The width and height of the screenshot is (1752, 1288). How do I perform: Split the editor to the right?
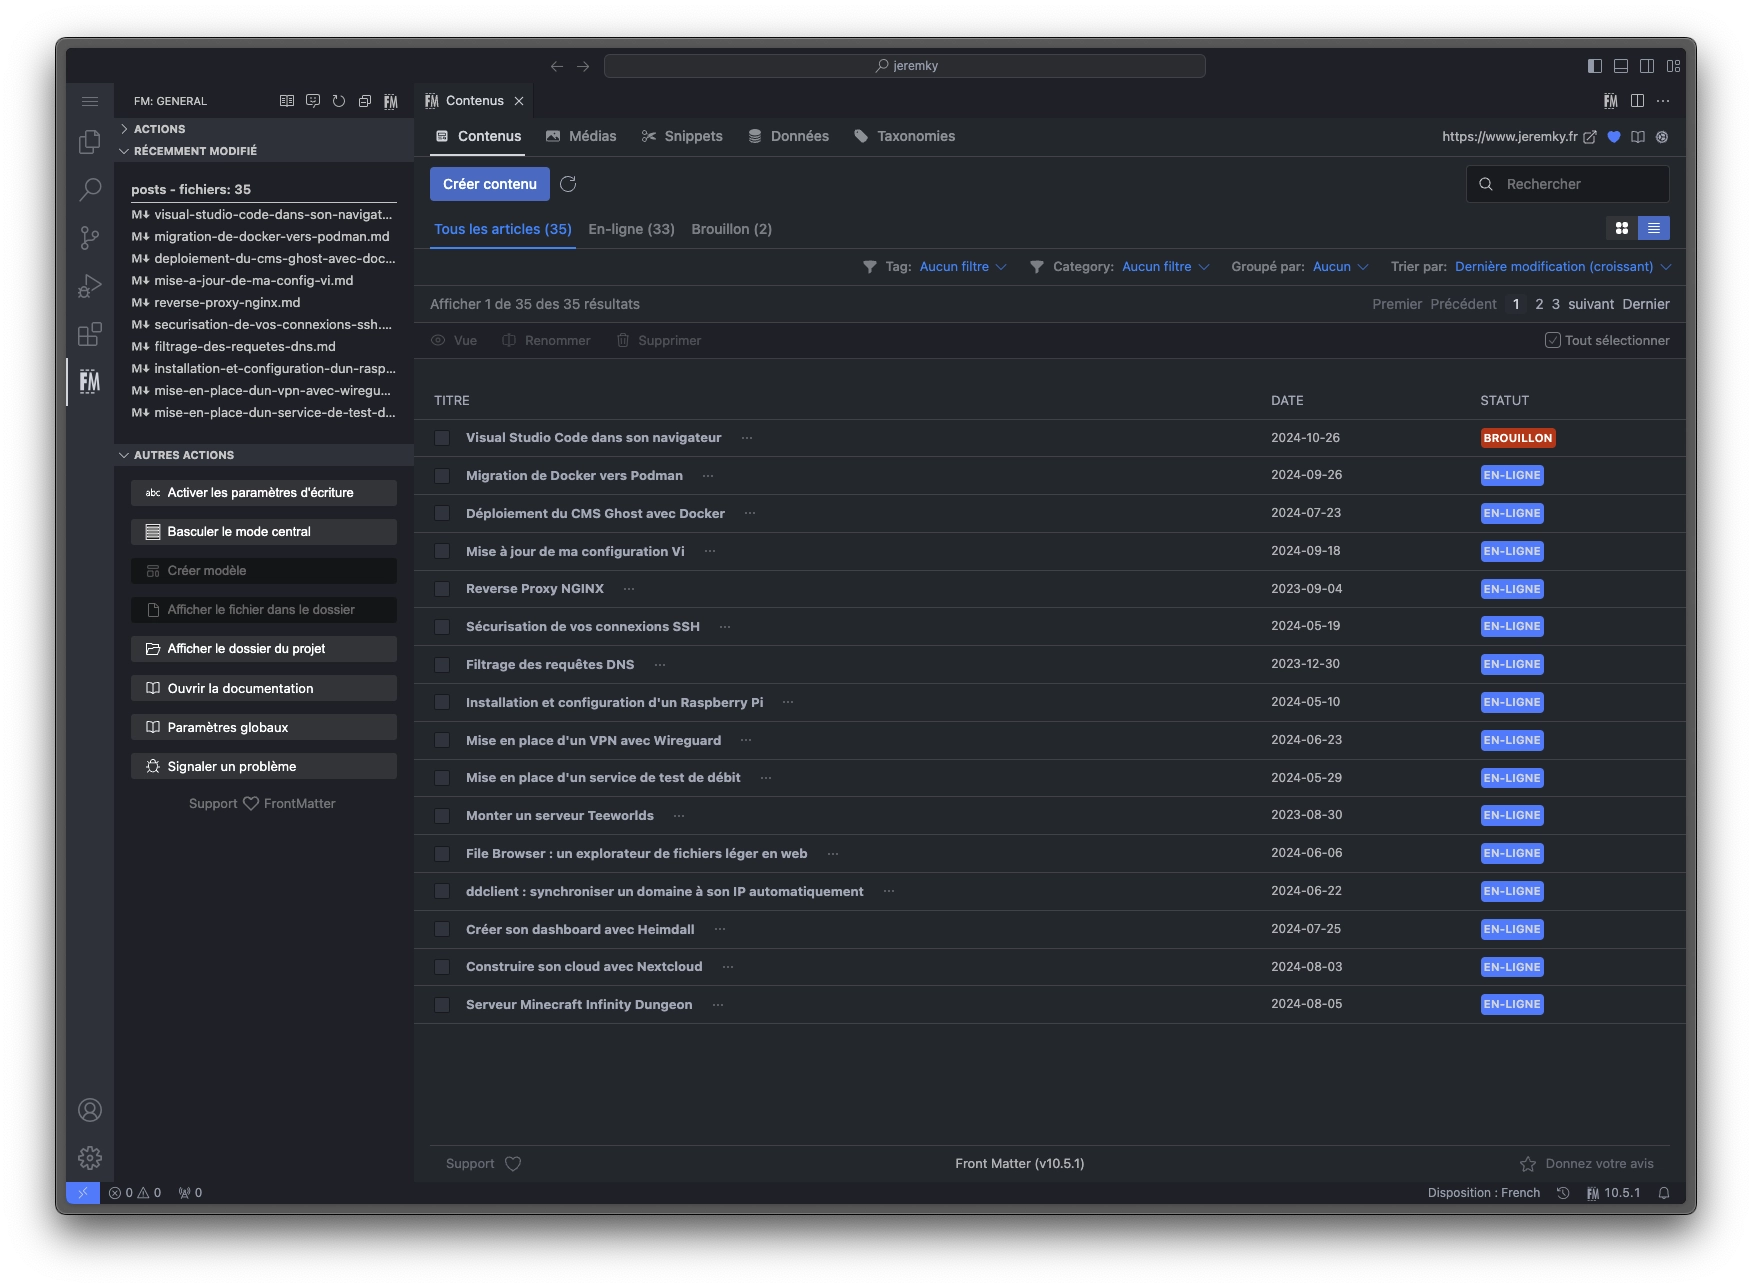1637,101
